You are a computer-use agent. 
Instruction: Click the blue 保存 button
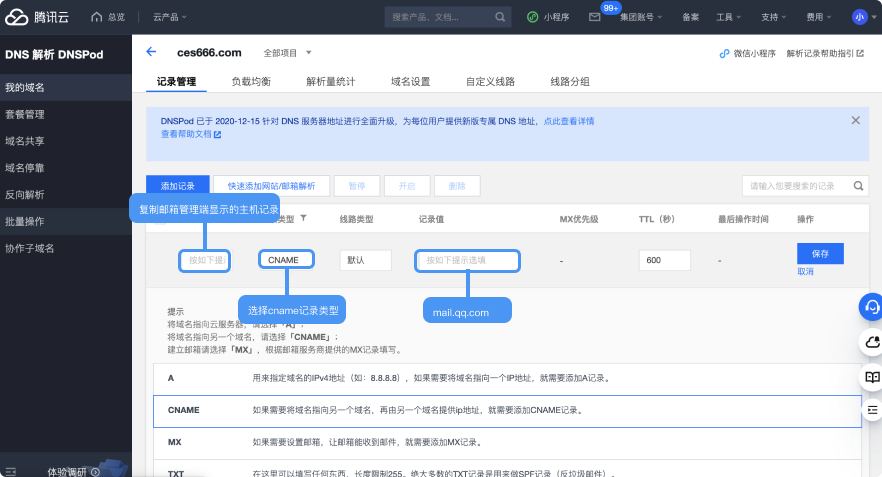820,253
